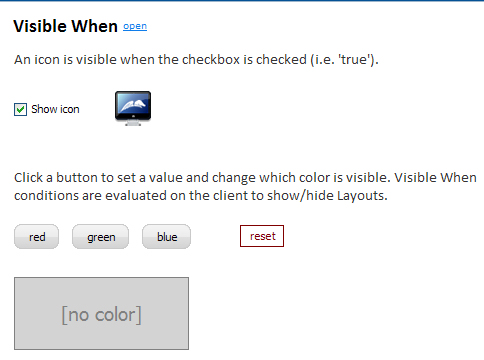This screenshot has height=360, width=484.
Task: Choose the green button
Action: pos(101,237)
